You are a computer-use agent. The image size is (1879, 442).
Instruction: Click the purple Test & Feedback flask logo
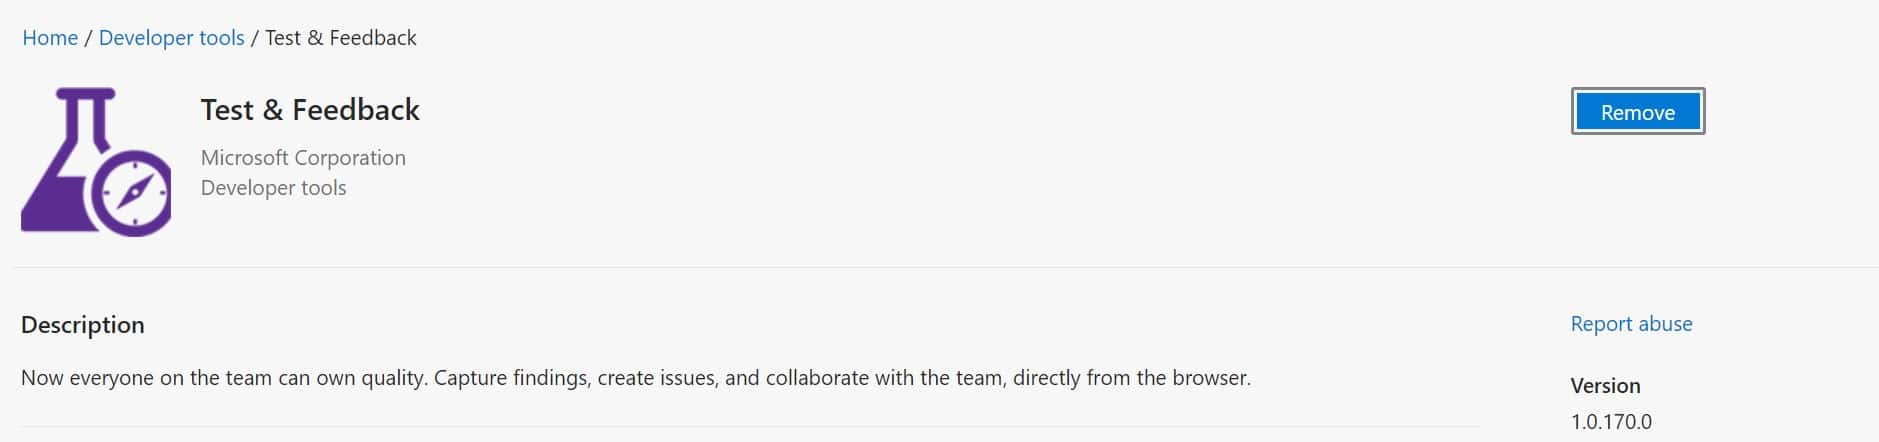(x=95, y=162)
